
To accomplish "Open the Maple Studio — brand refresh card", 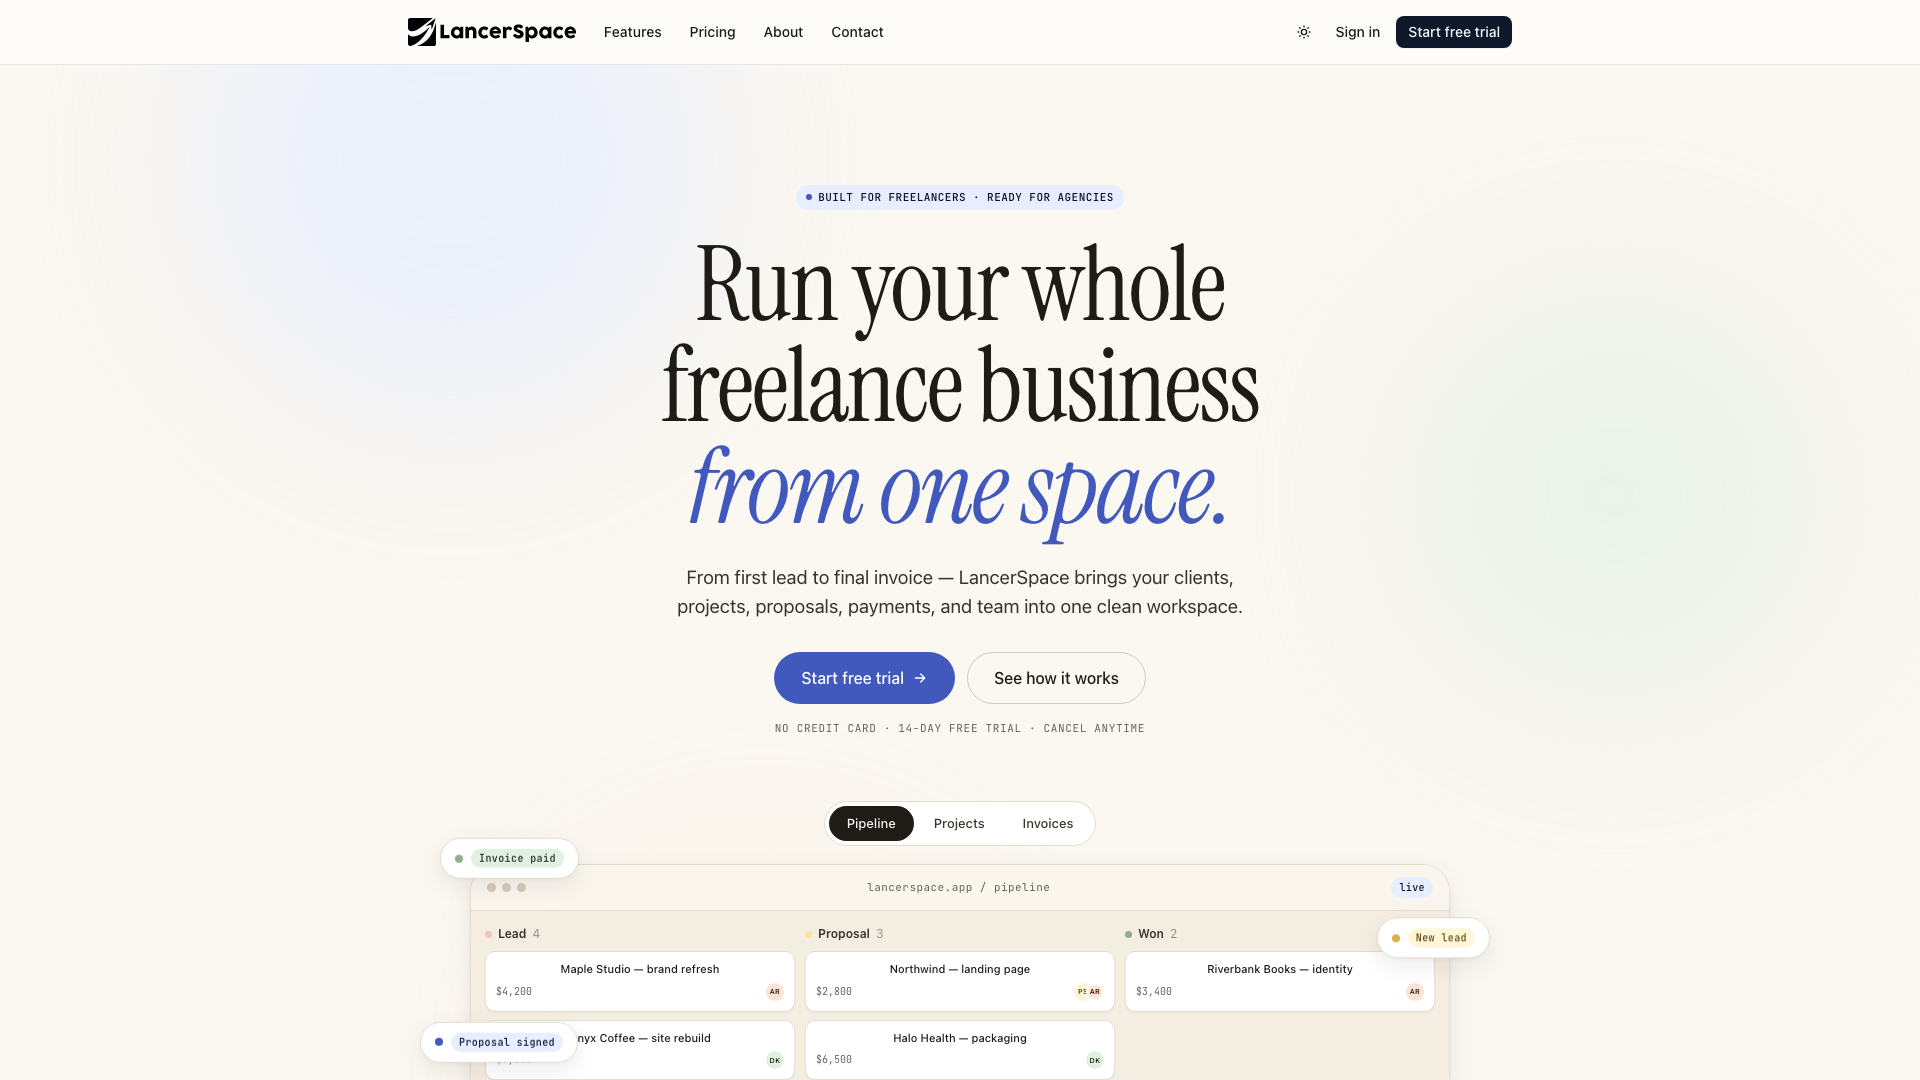I will [640, 981].
